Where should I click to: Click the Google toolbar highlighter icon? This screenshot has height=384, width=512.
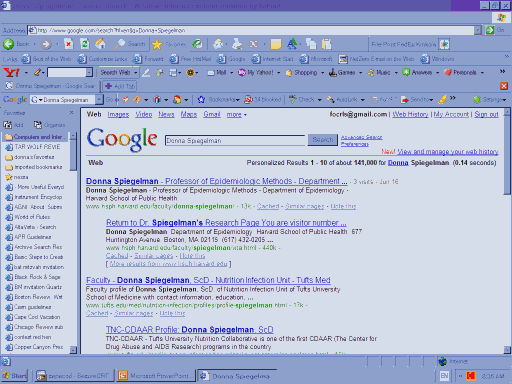click(442, 99)
